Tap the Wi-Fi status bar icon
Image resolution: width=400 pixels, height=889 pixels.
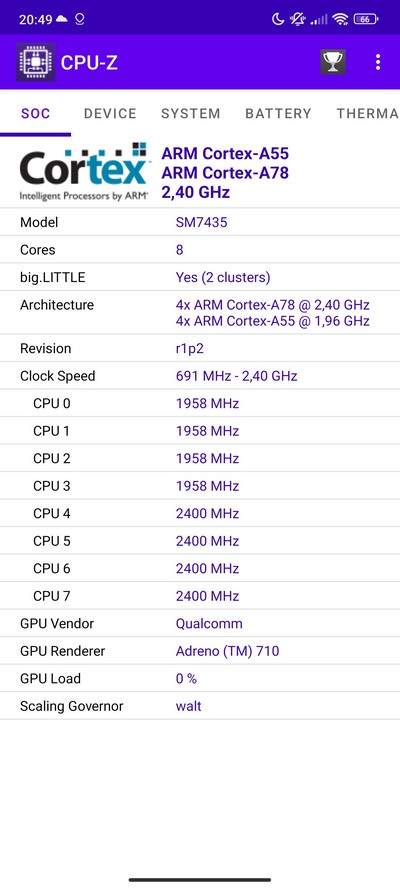point(340,19)
